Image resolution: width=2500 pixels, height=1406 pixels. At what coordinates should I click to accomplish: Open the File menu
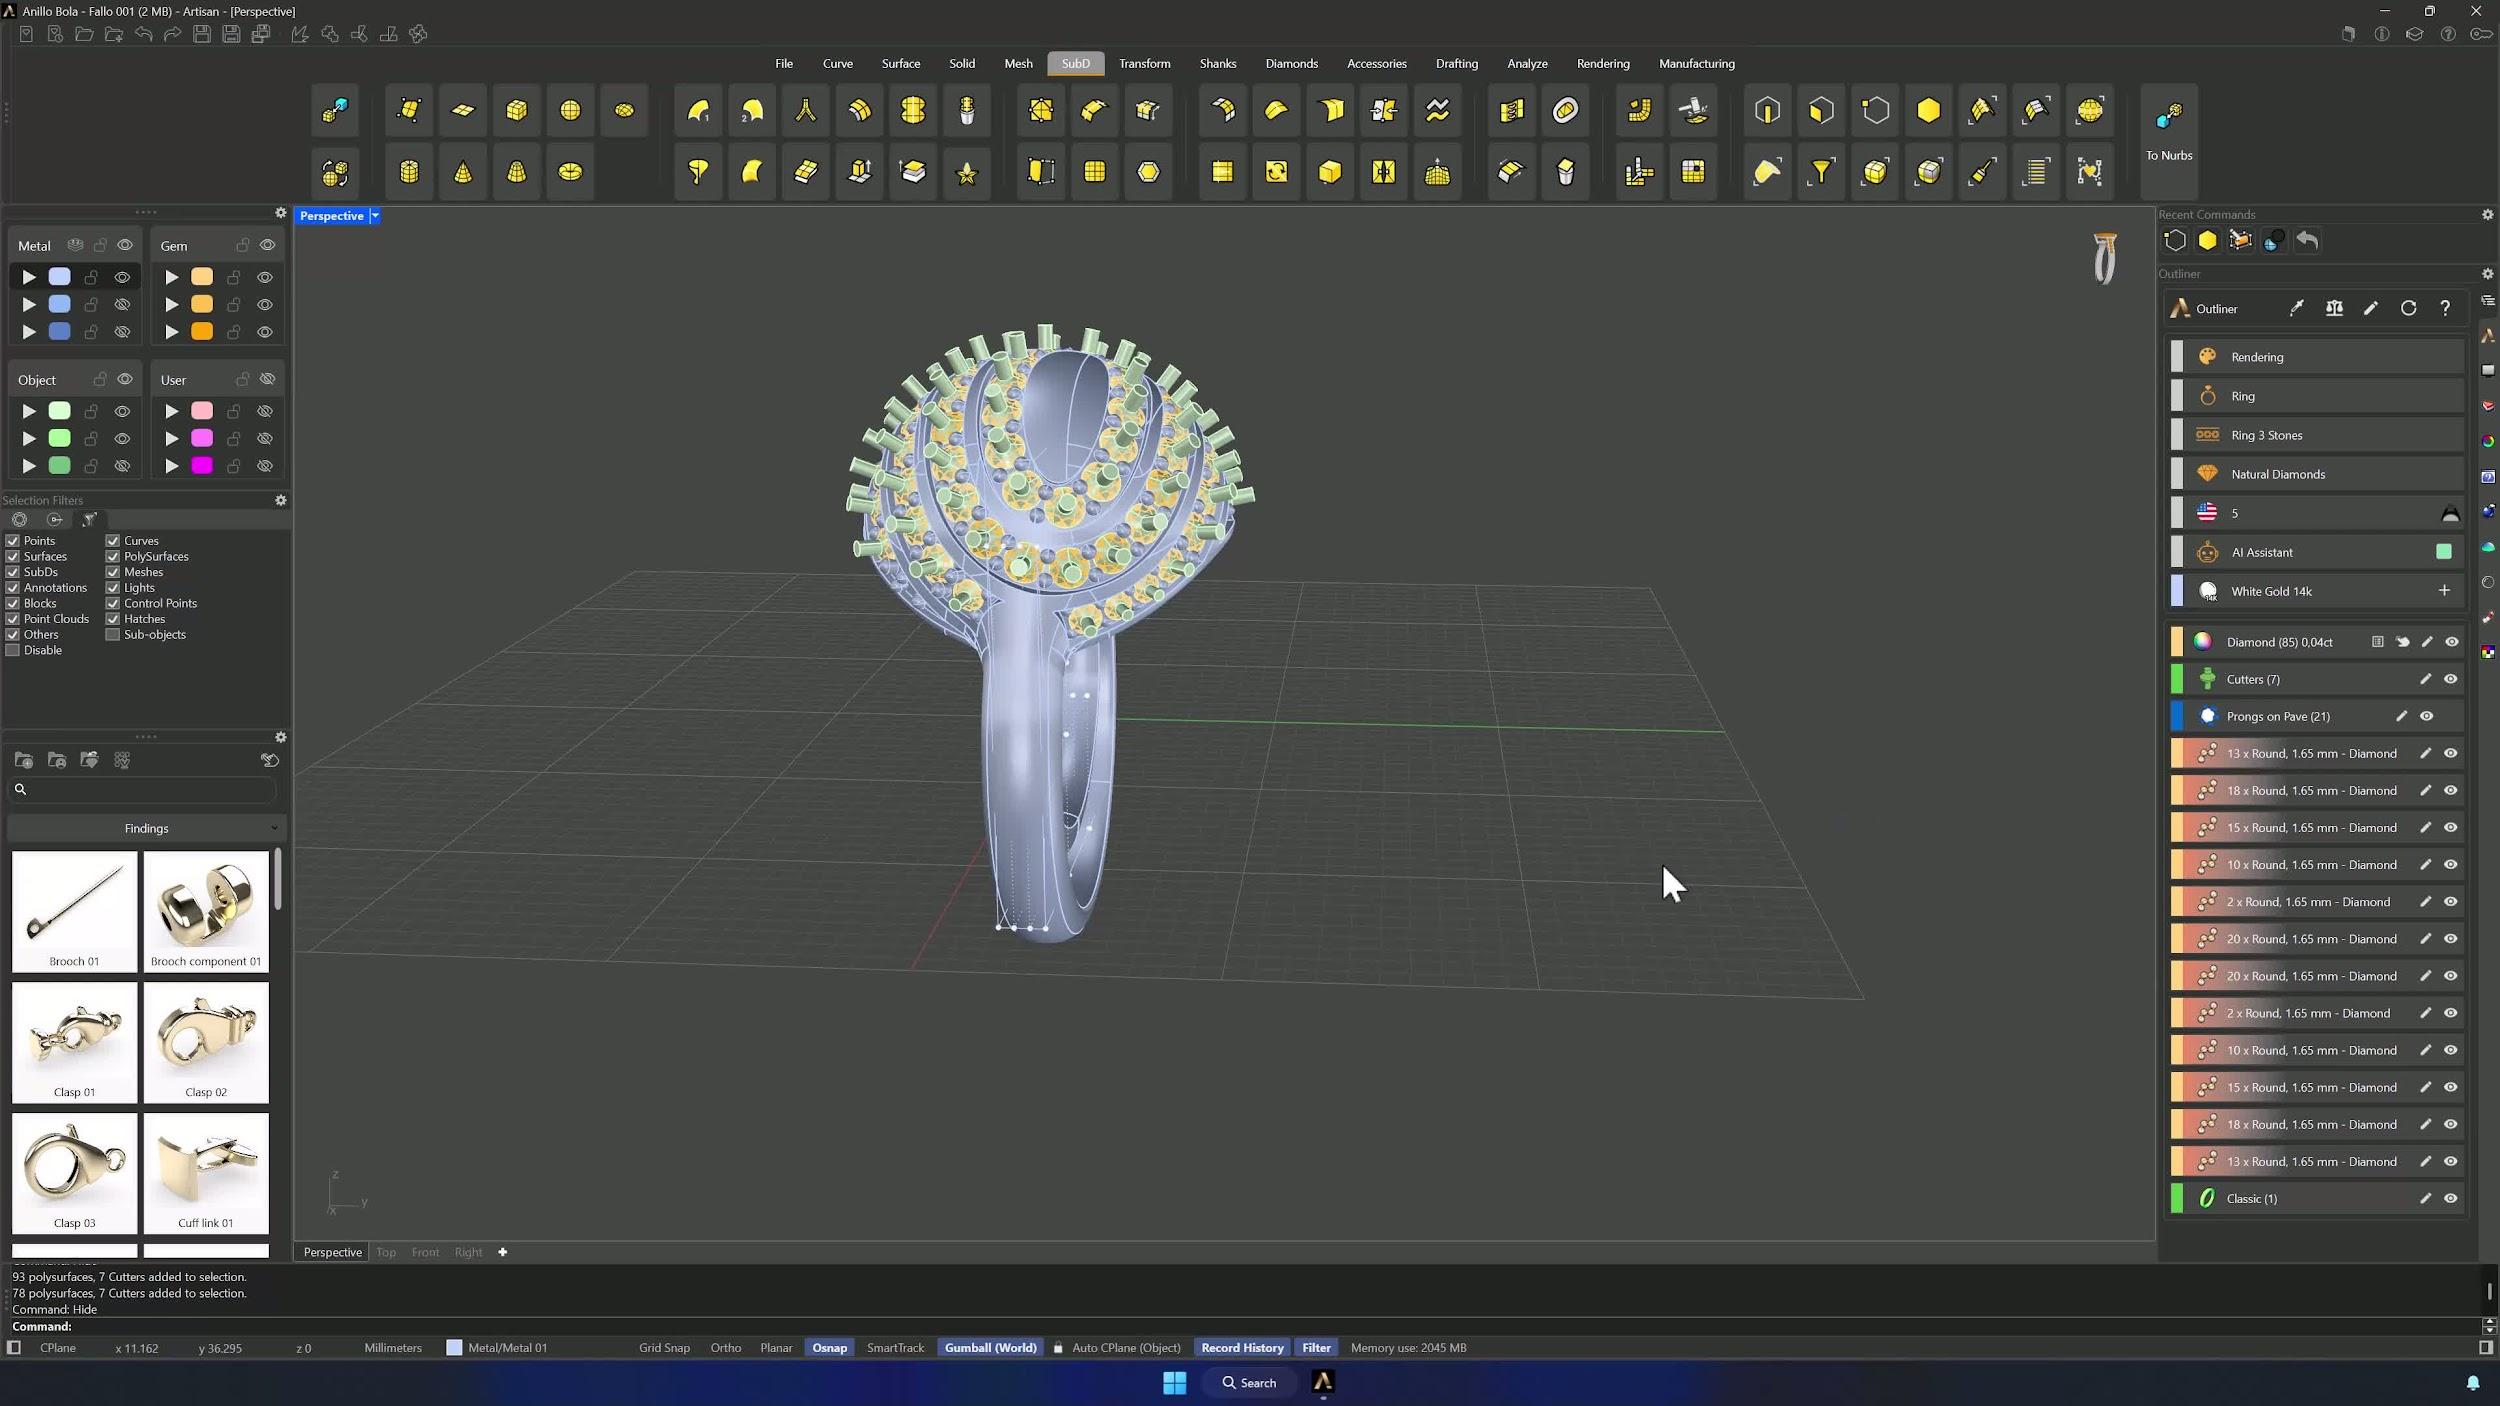click(784, 64)
